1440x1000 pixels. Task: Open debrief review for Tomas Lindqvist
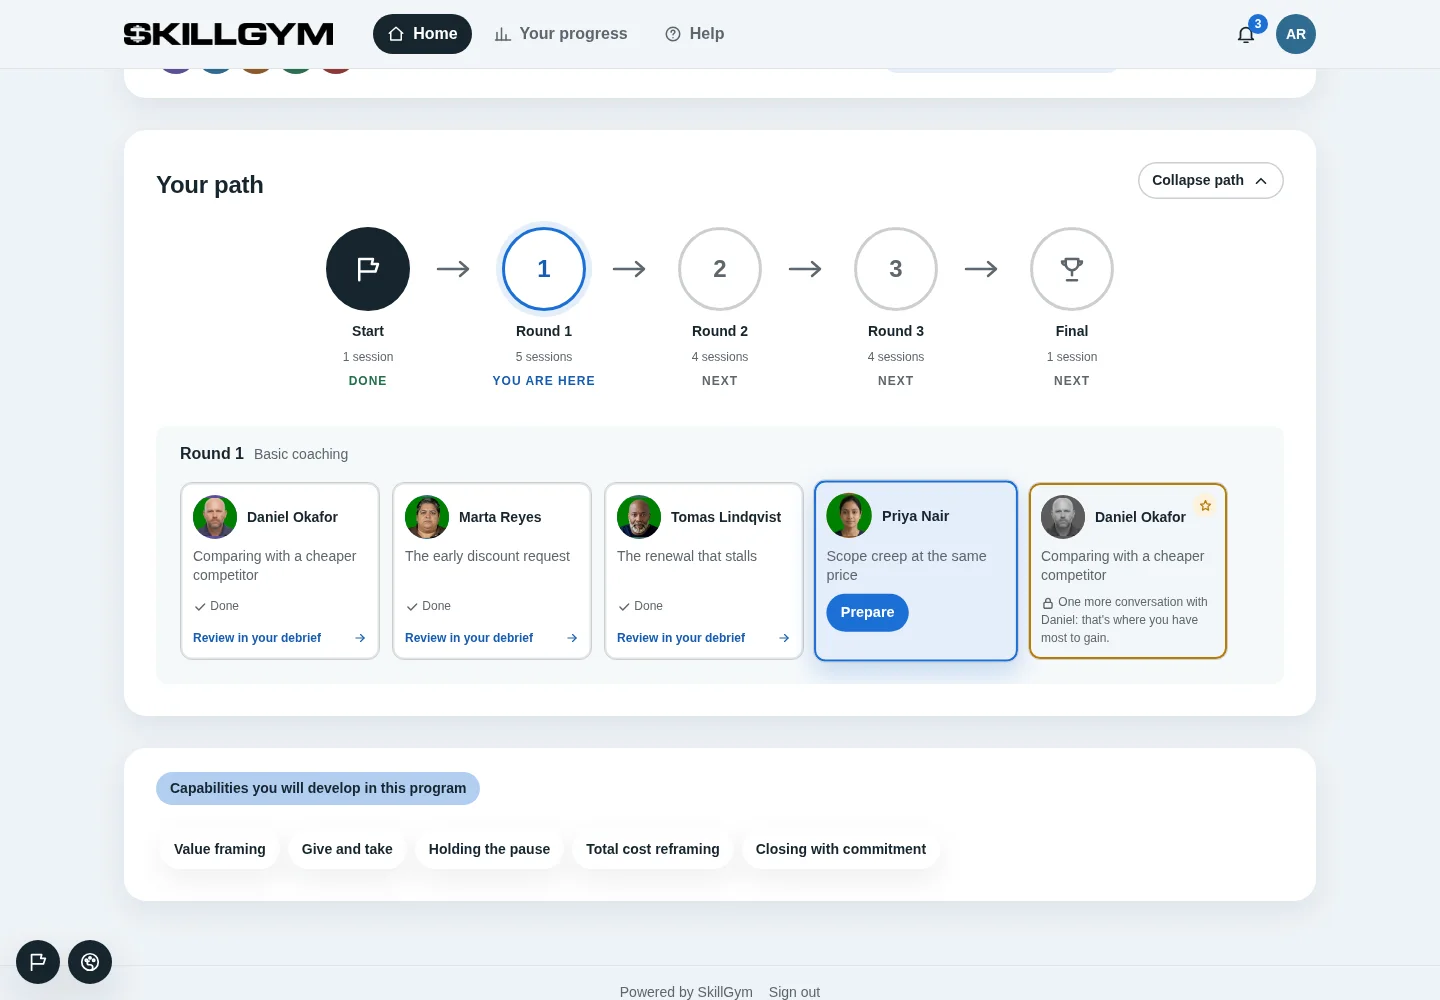(704, 638)
